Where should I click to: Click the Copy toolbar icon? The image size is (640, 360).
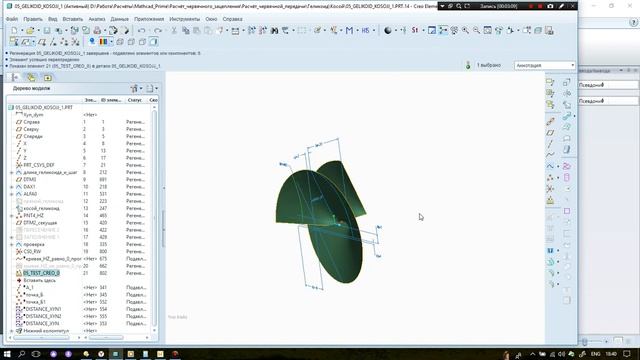tap(186, 30)
